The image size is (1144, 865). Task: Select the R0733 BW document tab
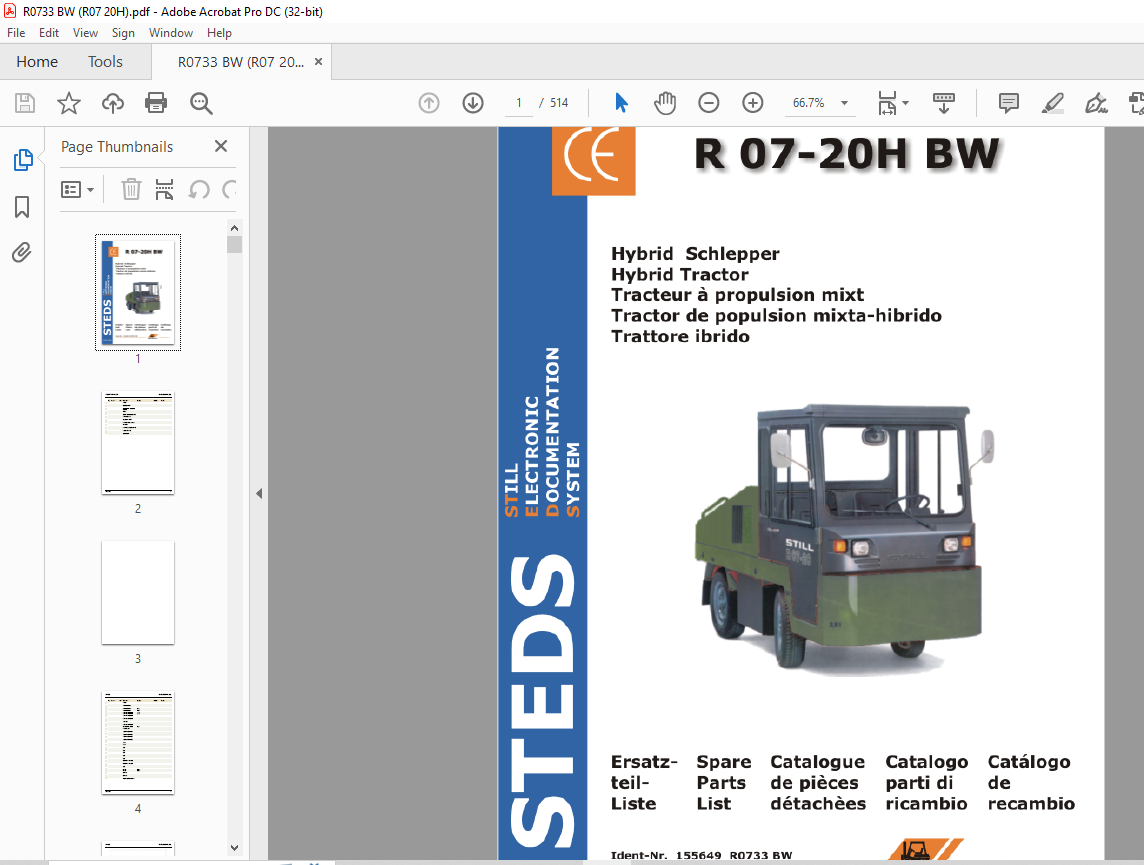pos(241,62)
